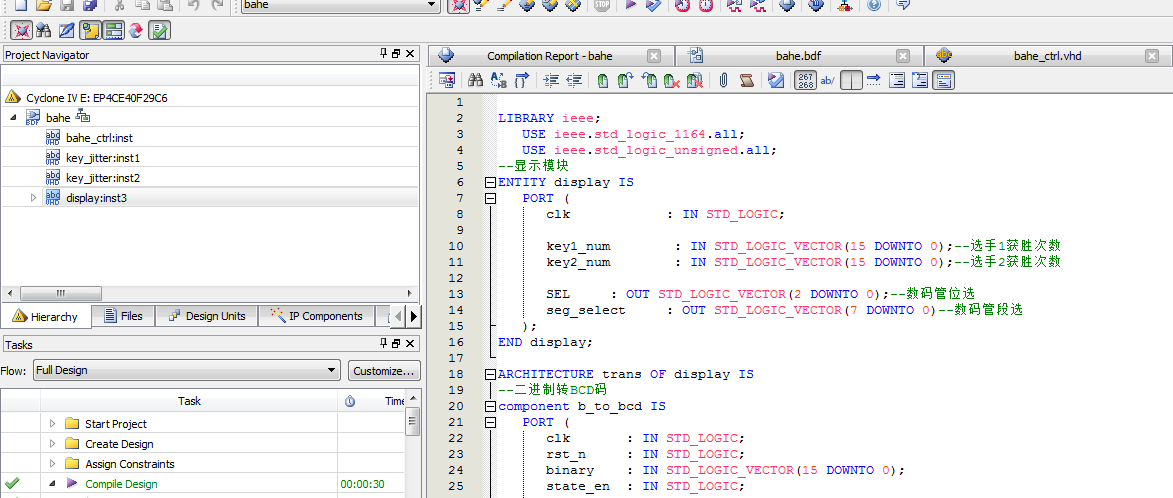
Task: Open the Flow 'Full Design' dropdown
Action: pyautogui.click(x=332, y=371)
